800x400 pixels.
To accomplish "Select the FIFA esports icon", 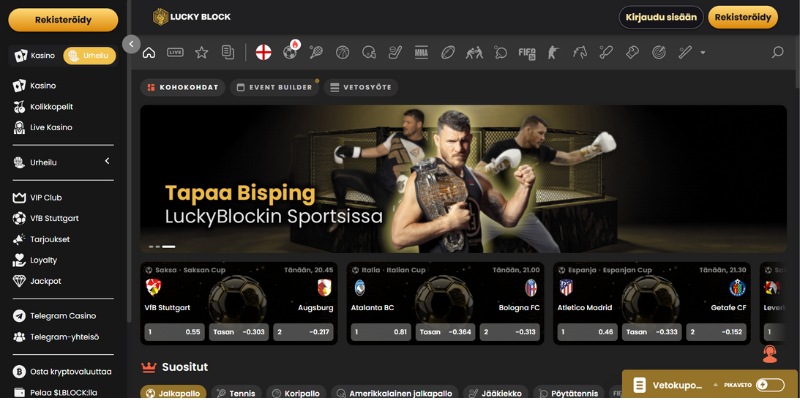I will click(527, 52).
